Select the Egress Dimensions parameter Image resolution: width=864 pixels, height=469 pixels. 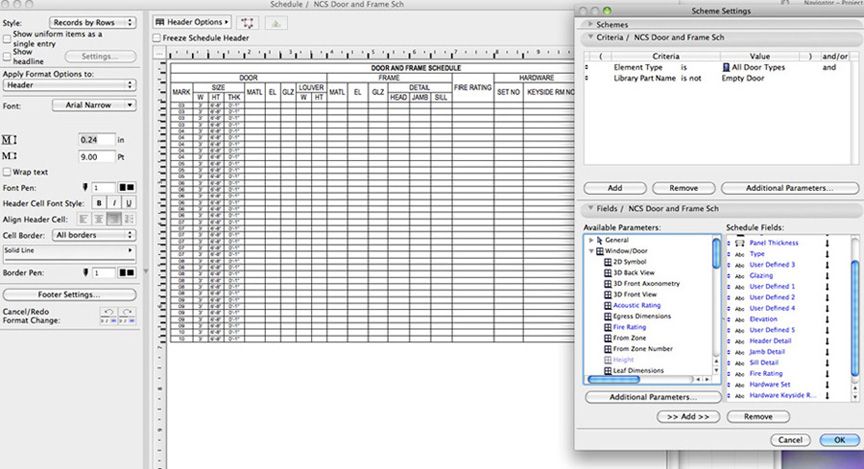641,316
